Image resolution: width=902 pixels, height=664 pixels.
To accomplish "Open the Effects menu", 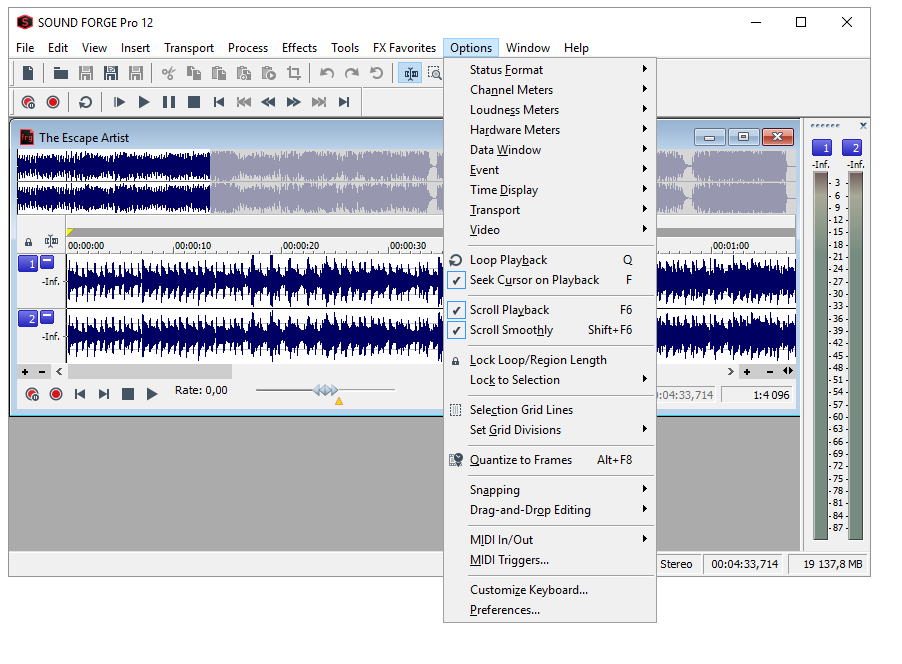I will [299, 48].
